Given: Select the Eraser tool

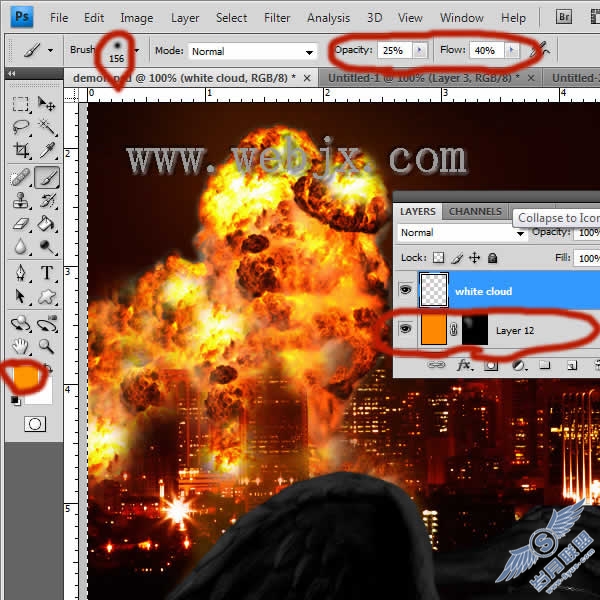Looking at the screenshot, I should pos(21,223).
